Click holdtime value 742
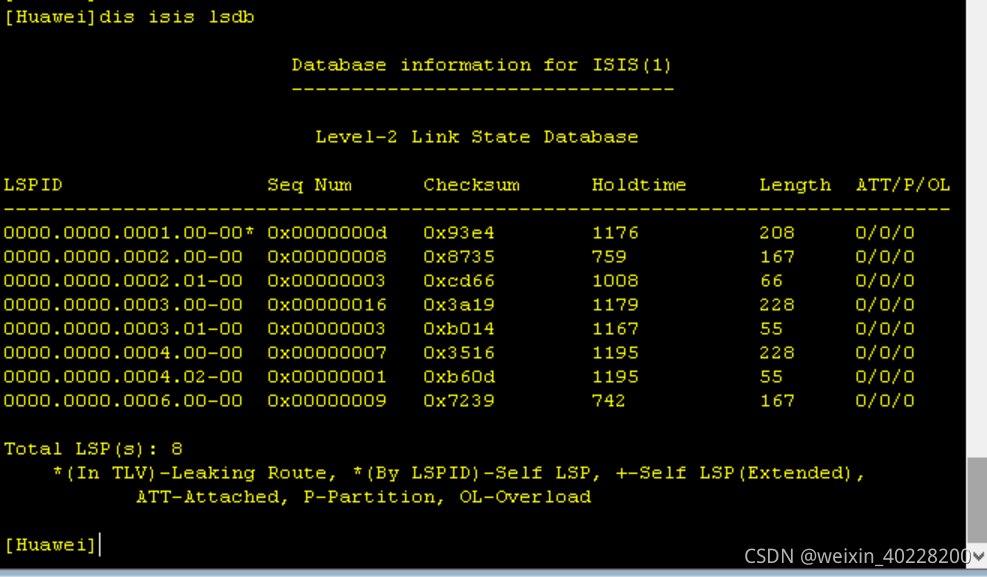 (x=609, y=401)
